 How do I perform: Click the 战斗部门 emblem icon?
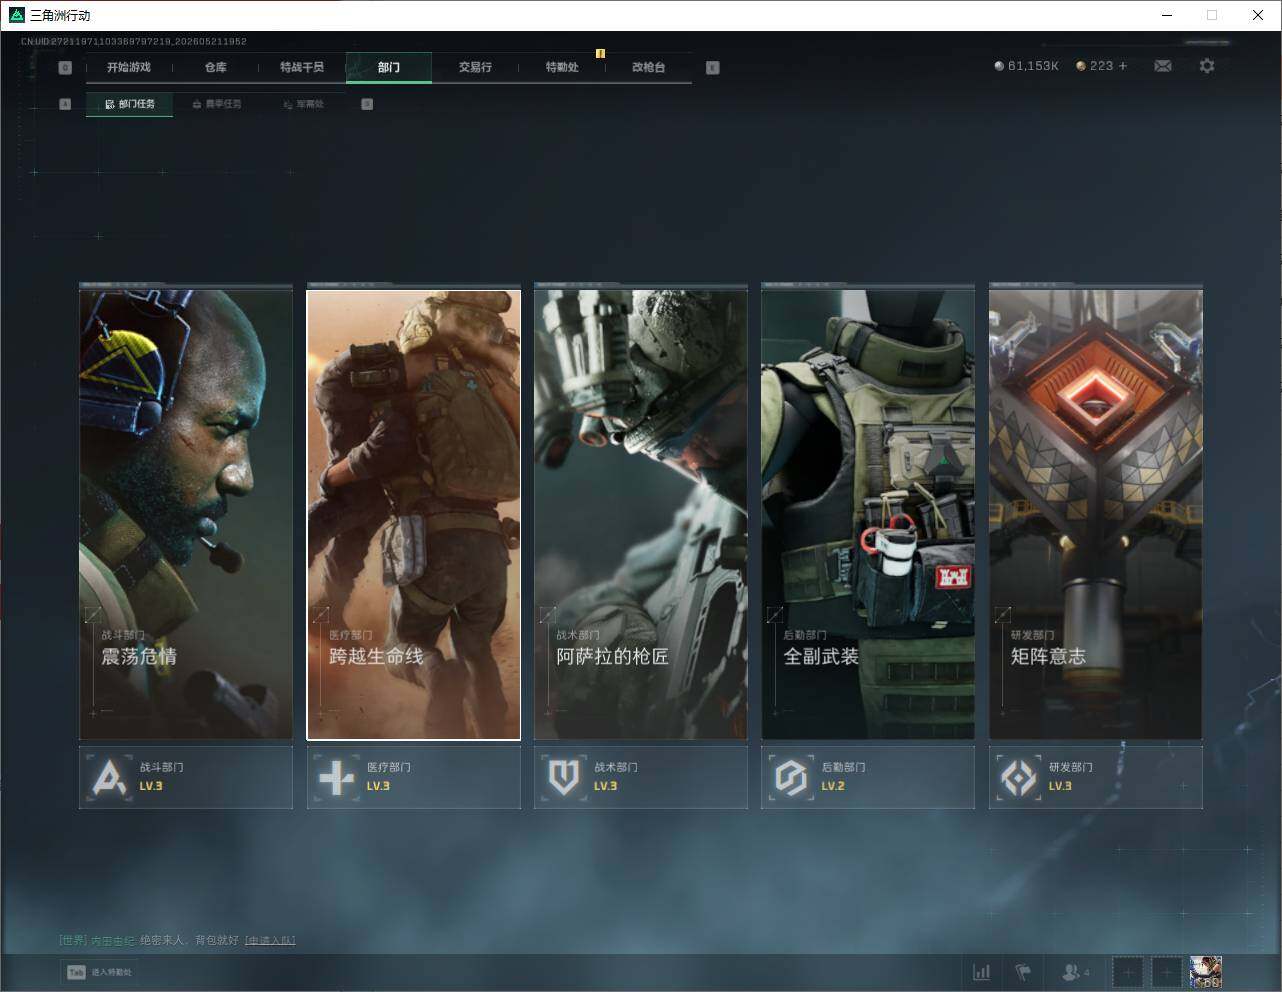tap(109, 777)
